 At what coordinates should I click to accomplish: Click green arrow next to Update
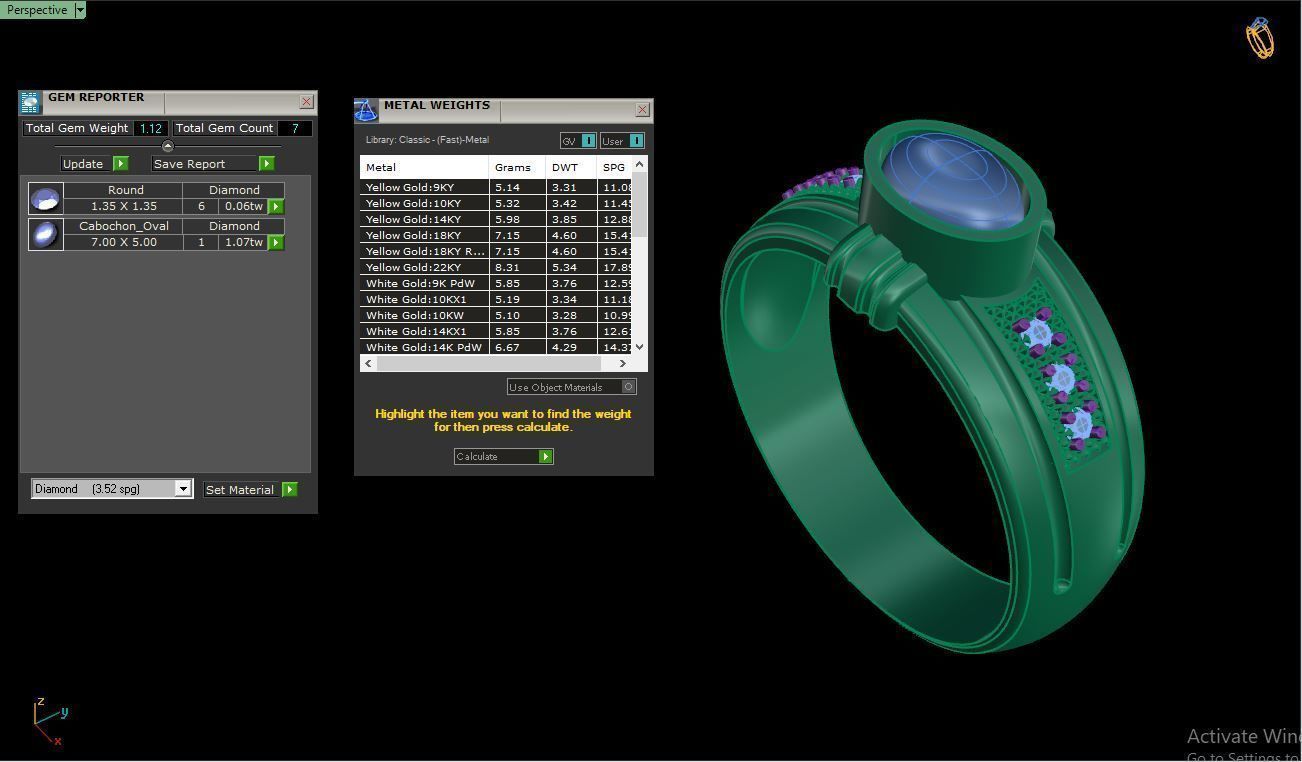pyautogui.click(x=121, y=164)
